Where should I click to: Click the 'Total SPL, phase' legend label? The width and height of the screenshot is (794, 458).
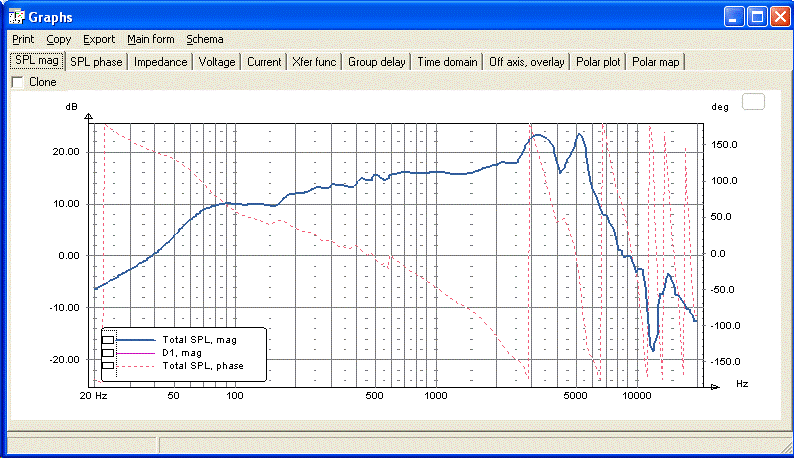203,366
